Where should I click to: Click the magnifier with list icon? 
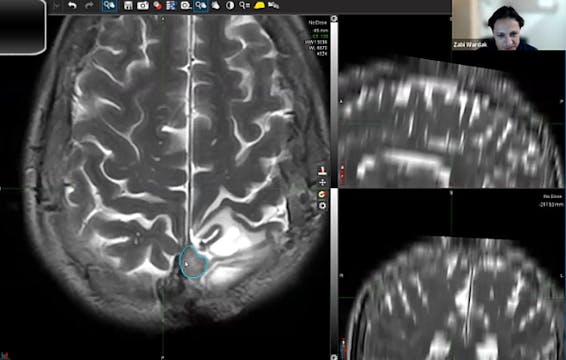coord(244,5)
